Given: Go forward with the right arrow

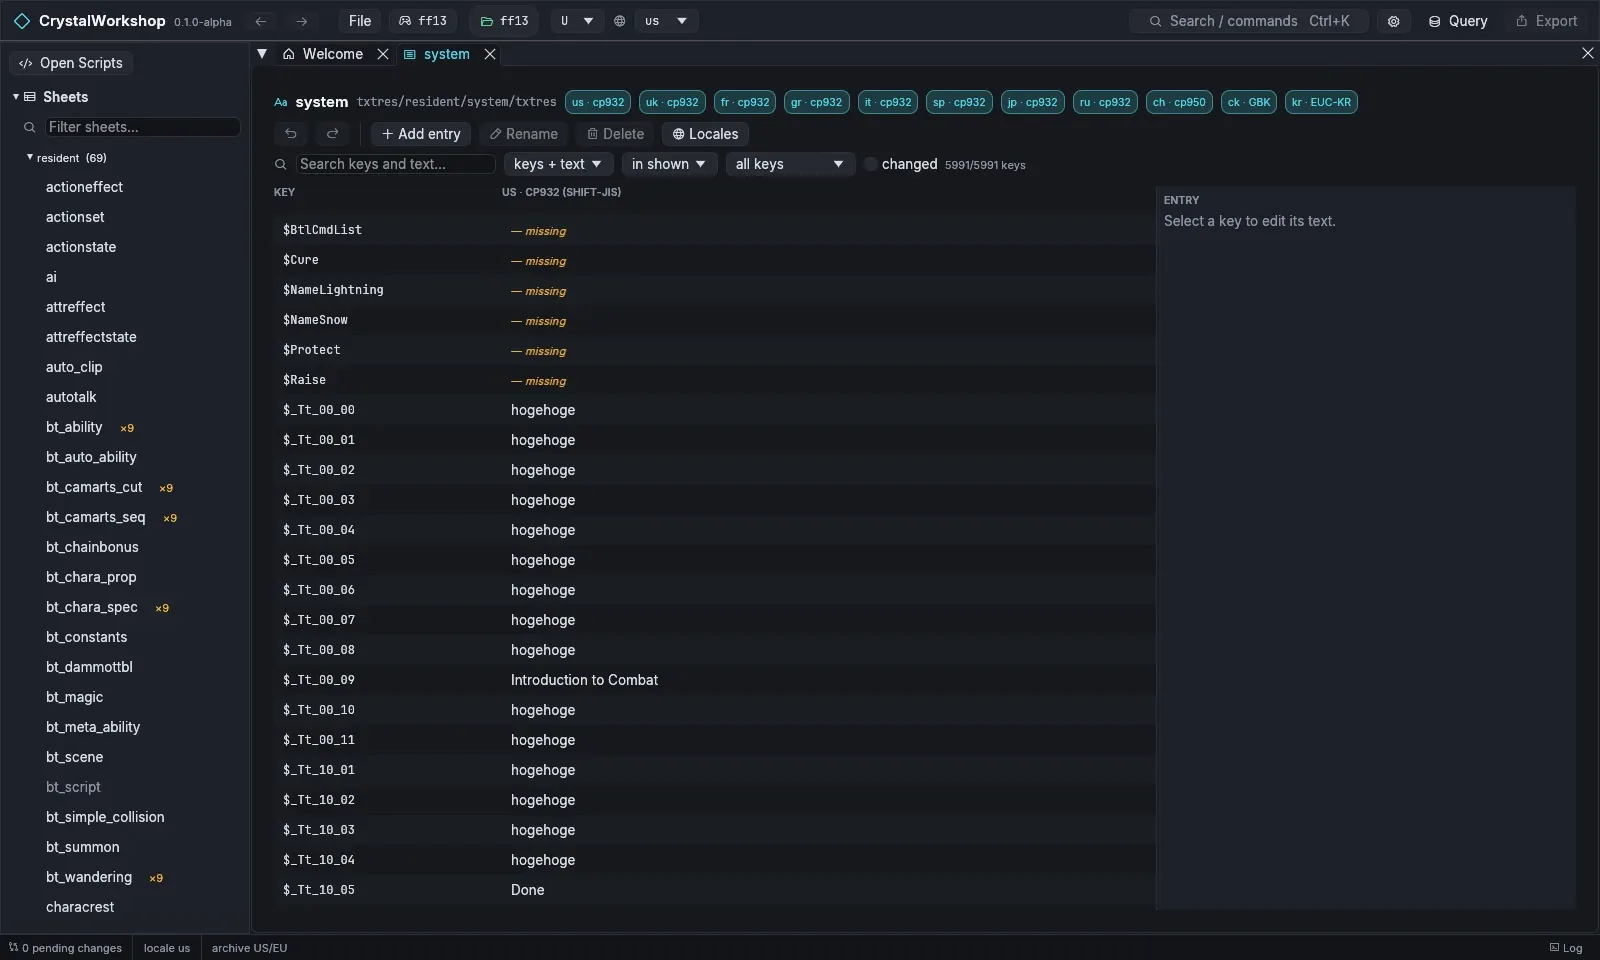Looking at the screenshot, I should [301, 21].
